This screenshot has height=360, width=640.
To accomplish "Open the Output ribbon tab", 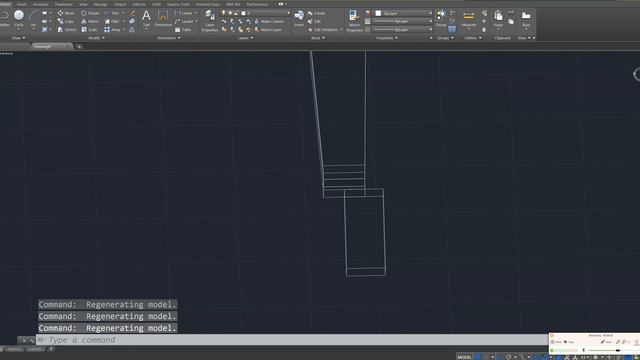I will click(x=120, y=4).
